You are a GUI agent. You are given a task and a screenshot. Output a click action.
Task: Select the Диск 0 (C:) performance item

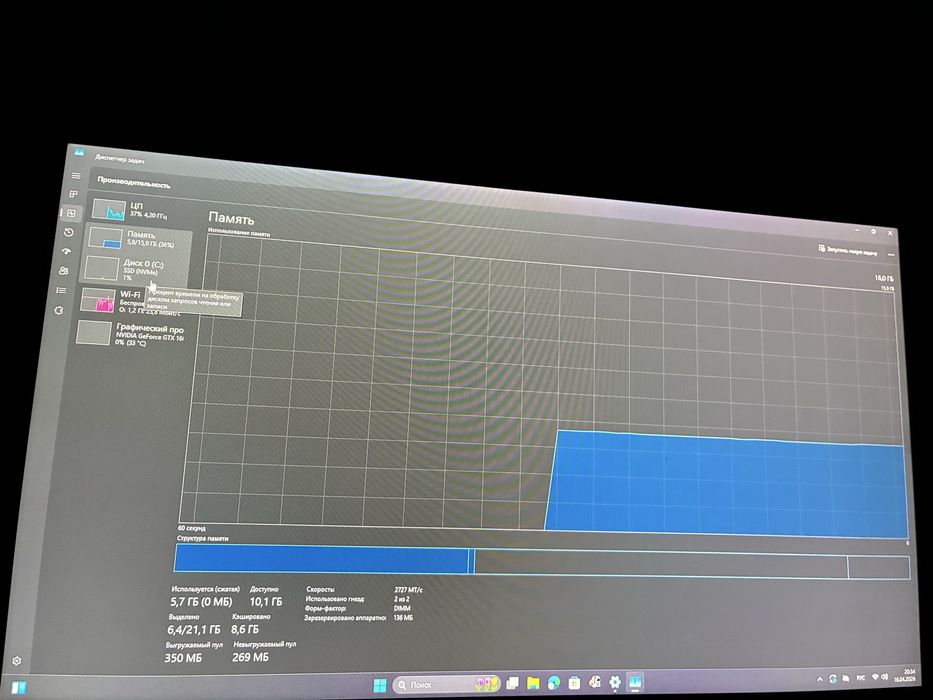tap(135, 269)
